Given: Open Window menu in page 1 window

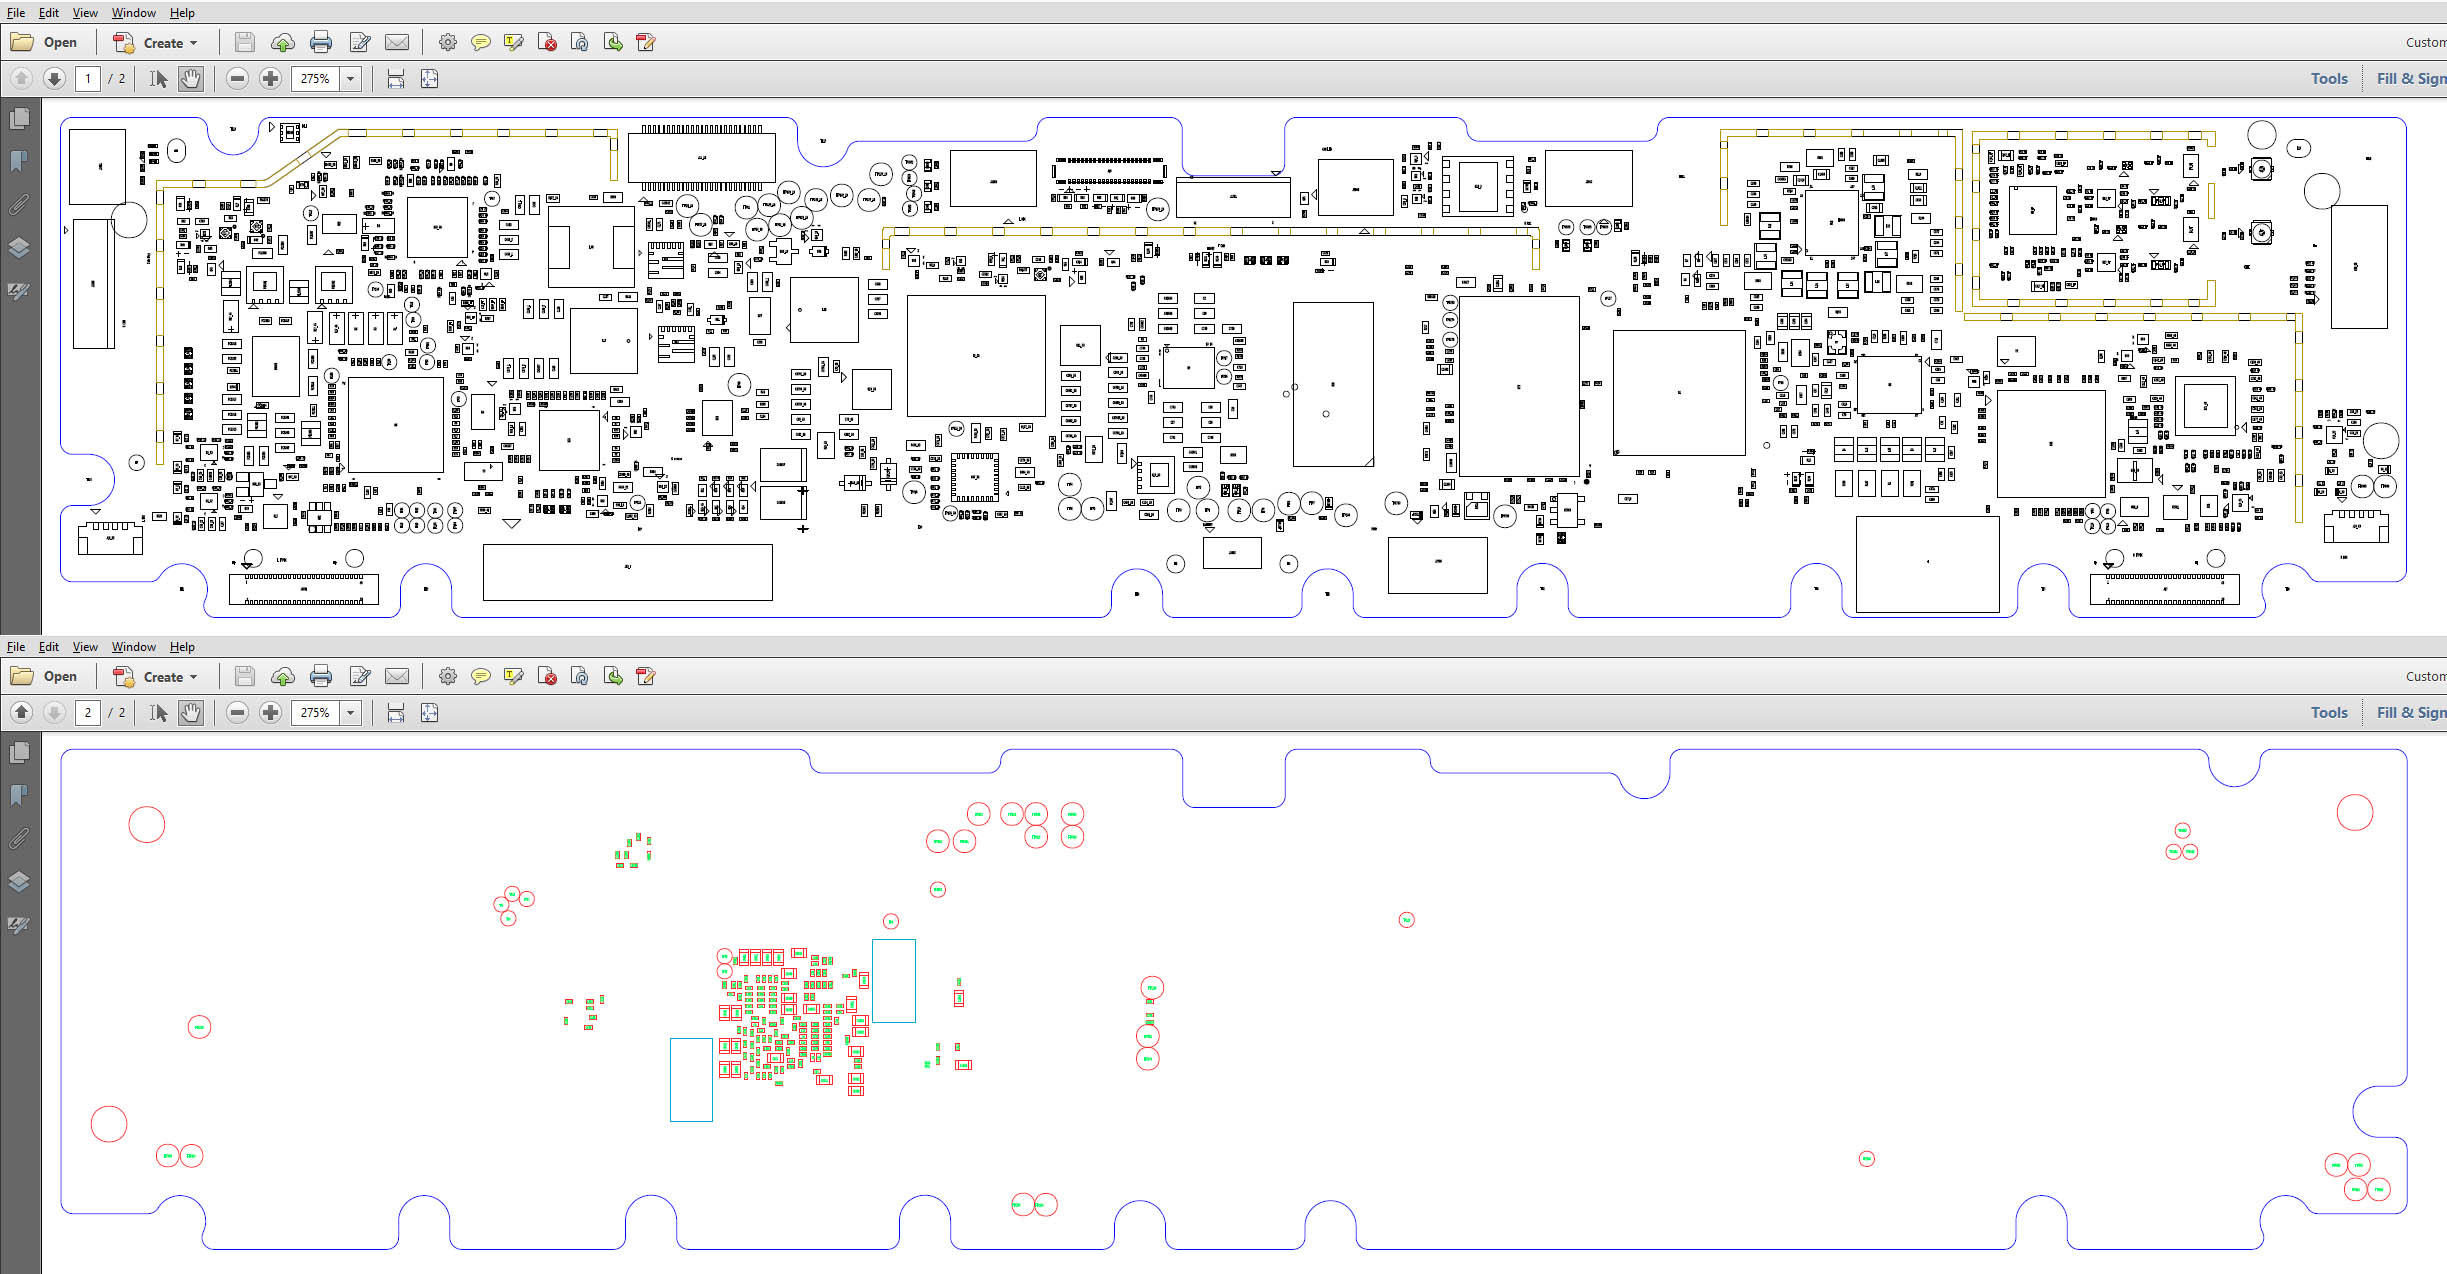Looking at the screenshot, I should click(x=134, y=13).
